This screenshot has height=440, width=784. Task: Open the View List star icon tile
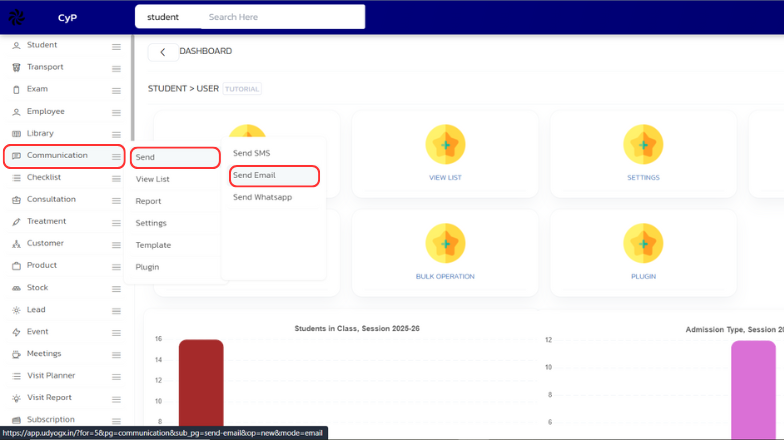(x=445, y=145)
